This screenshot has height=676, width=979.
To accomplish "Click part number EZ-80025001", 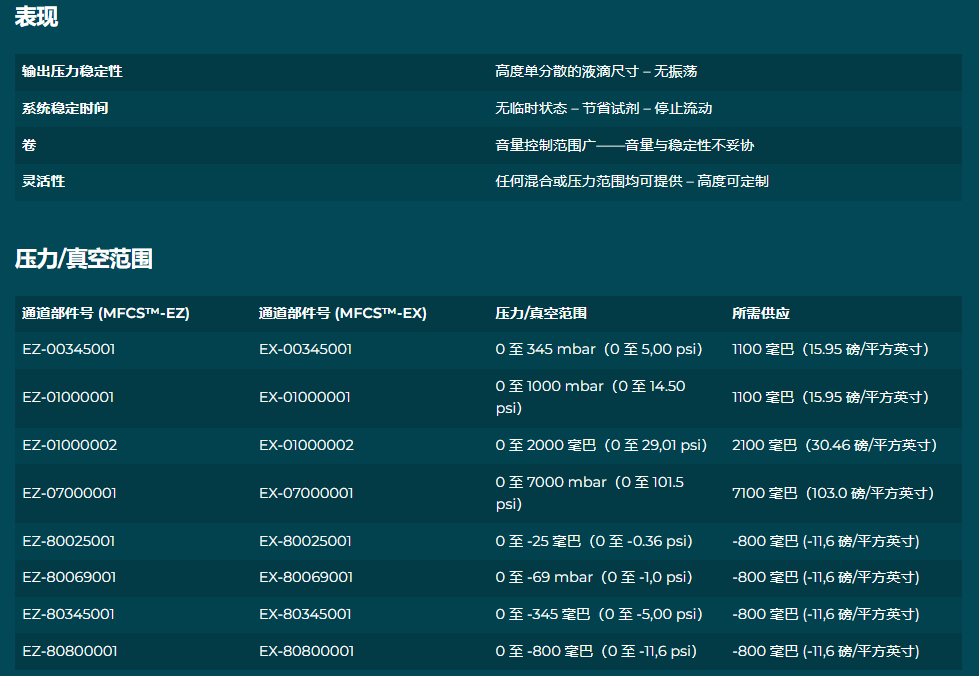I will pos(69,541).
